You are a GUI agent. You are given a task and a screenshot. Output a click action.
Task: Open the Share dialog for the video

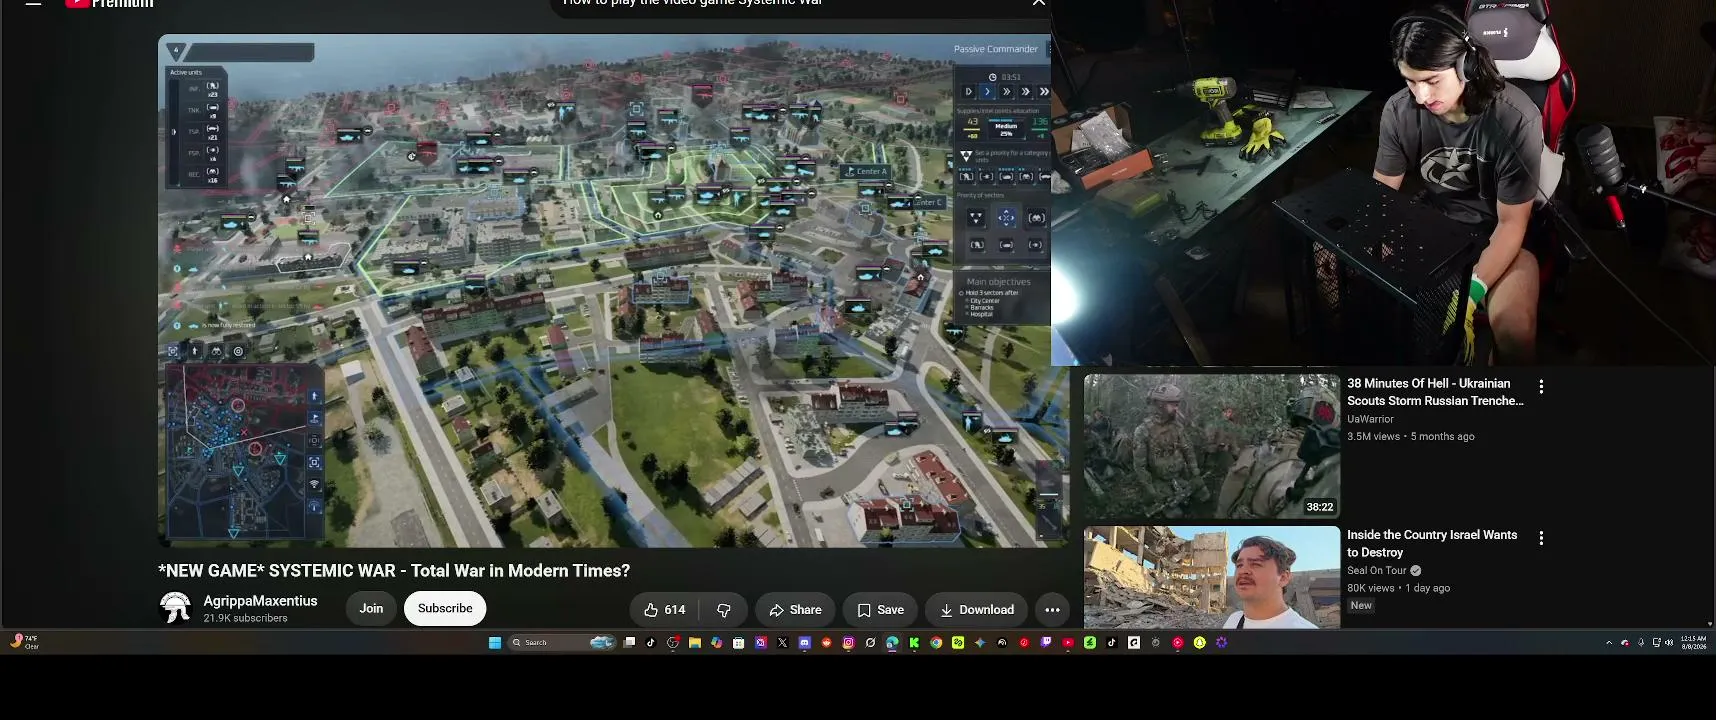point(795,609)
